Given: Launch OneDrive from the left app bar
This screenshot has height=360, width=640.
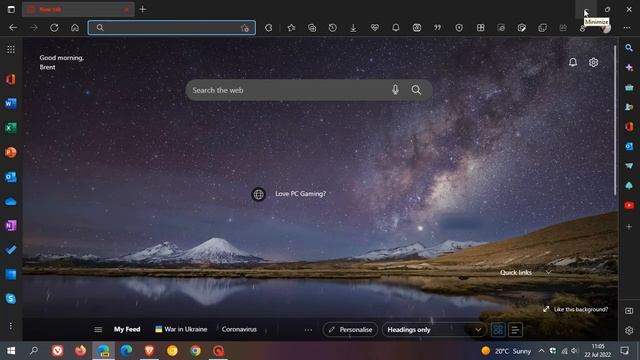Looking at the screenshot, I should pos(11,201).
